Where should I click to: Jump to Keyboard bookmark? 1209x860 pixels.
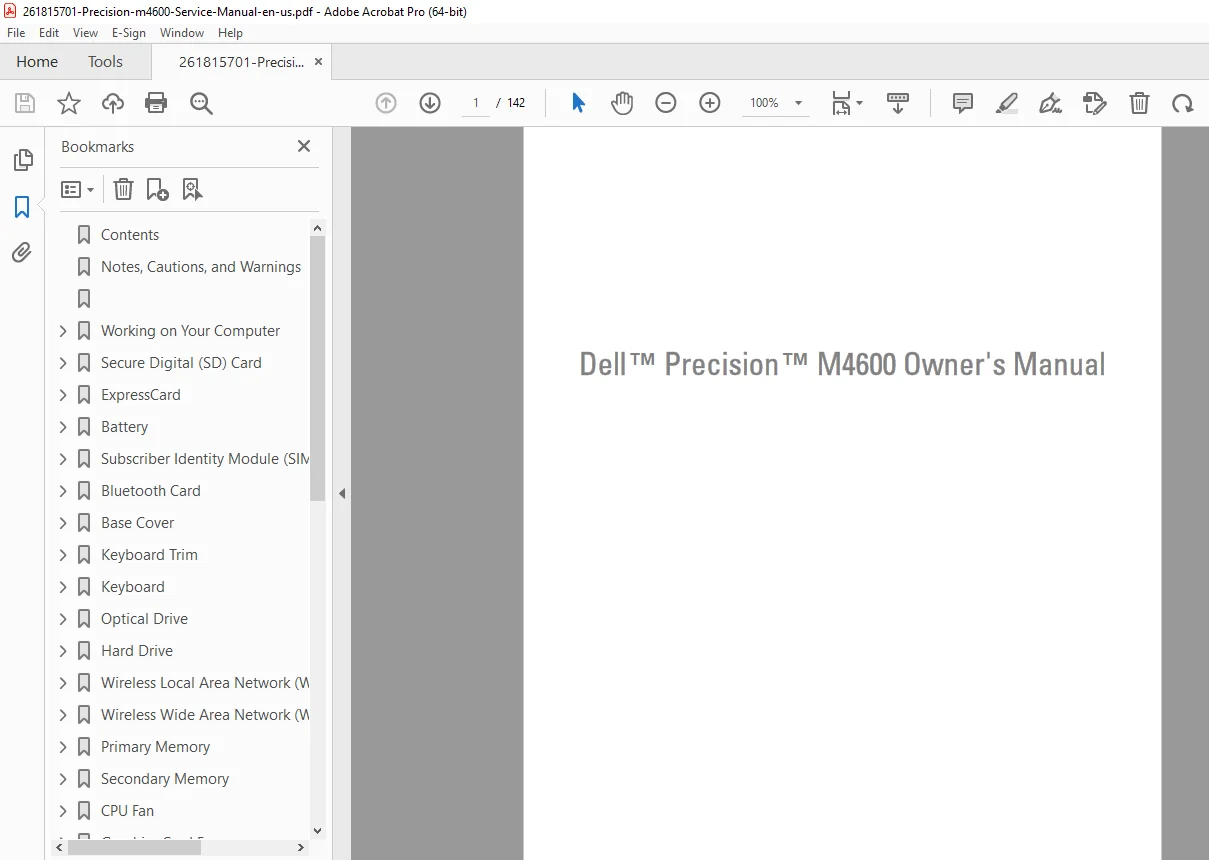point(133,587)
